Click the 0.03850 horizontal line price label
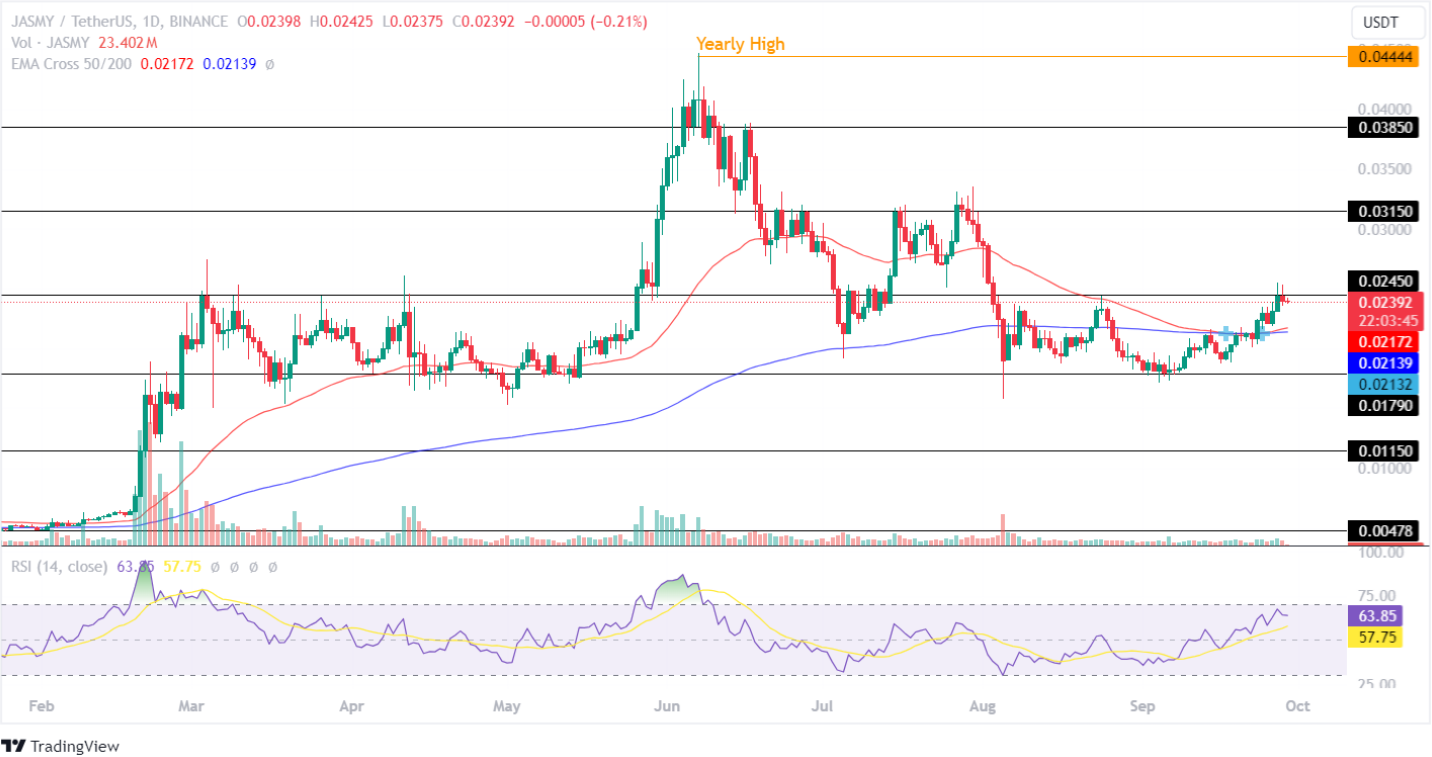1432x757 pixels. coord(1384,128)
